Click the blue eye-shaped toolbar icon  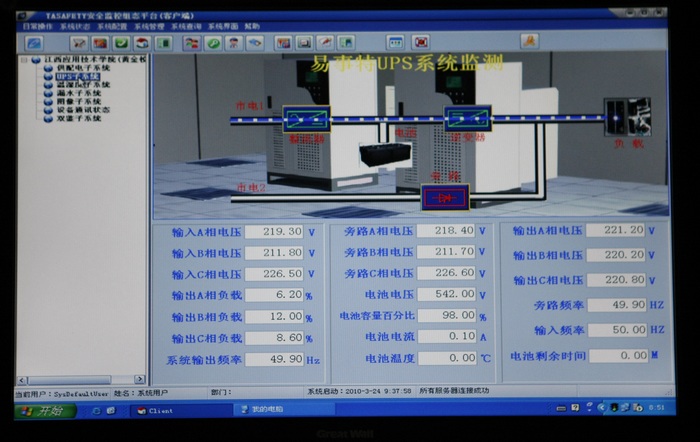(x=255, y=43)
